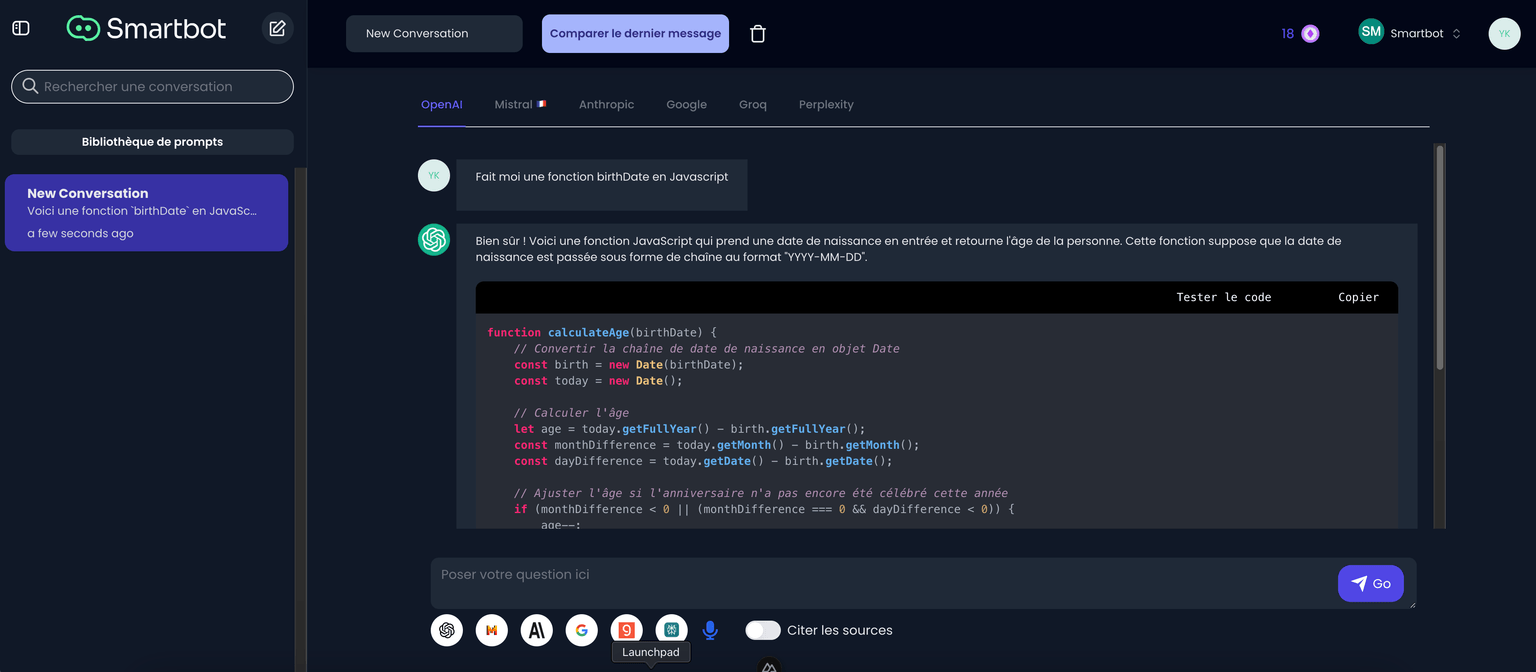Screen dimensions: 1536x672
Task: Open the YK profile avatar menu
Action: tap(1504, 33)
